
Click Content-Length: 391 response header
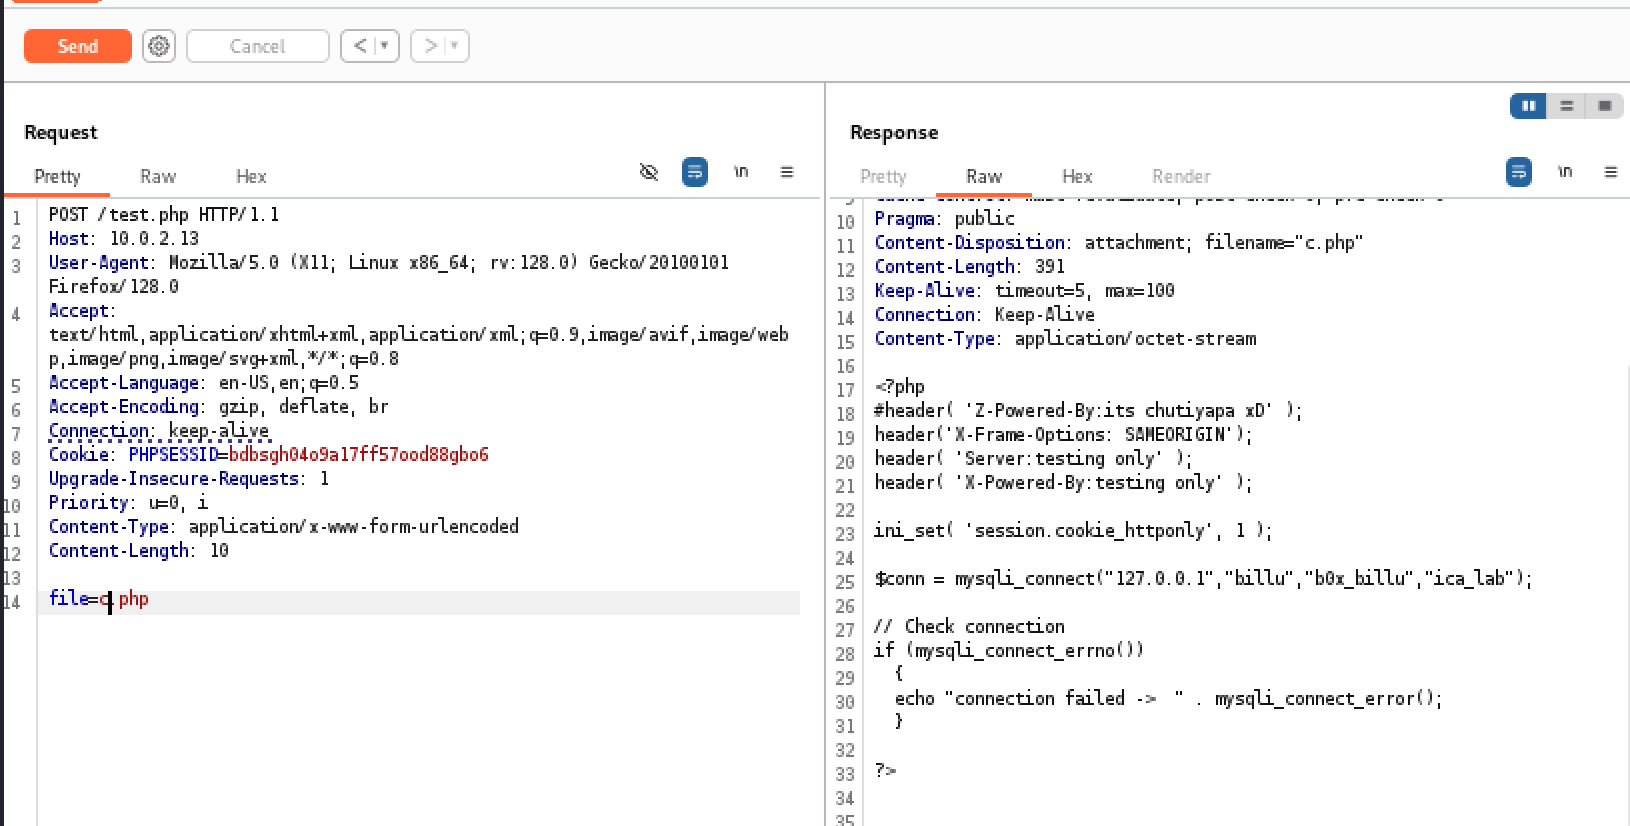click(970, 267)
